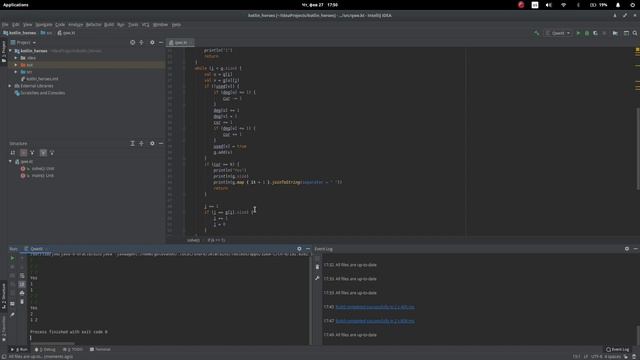Open the Applications menu in top bar

pyautogui.click(x=16, y=5)
